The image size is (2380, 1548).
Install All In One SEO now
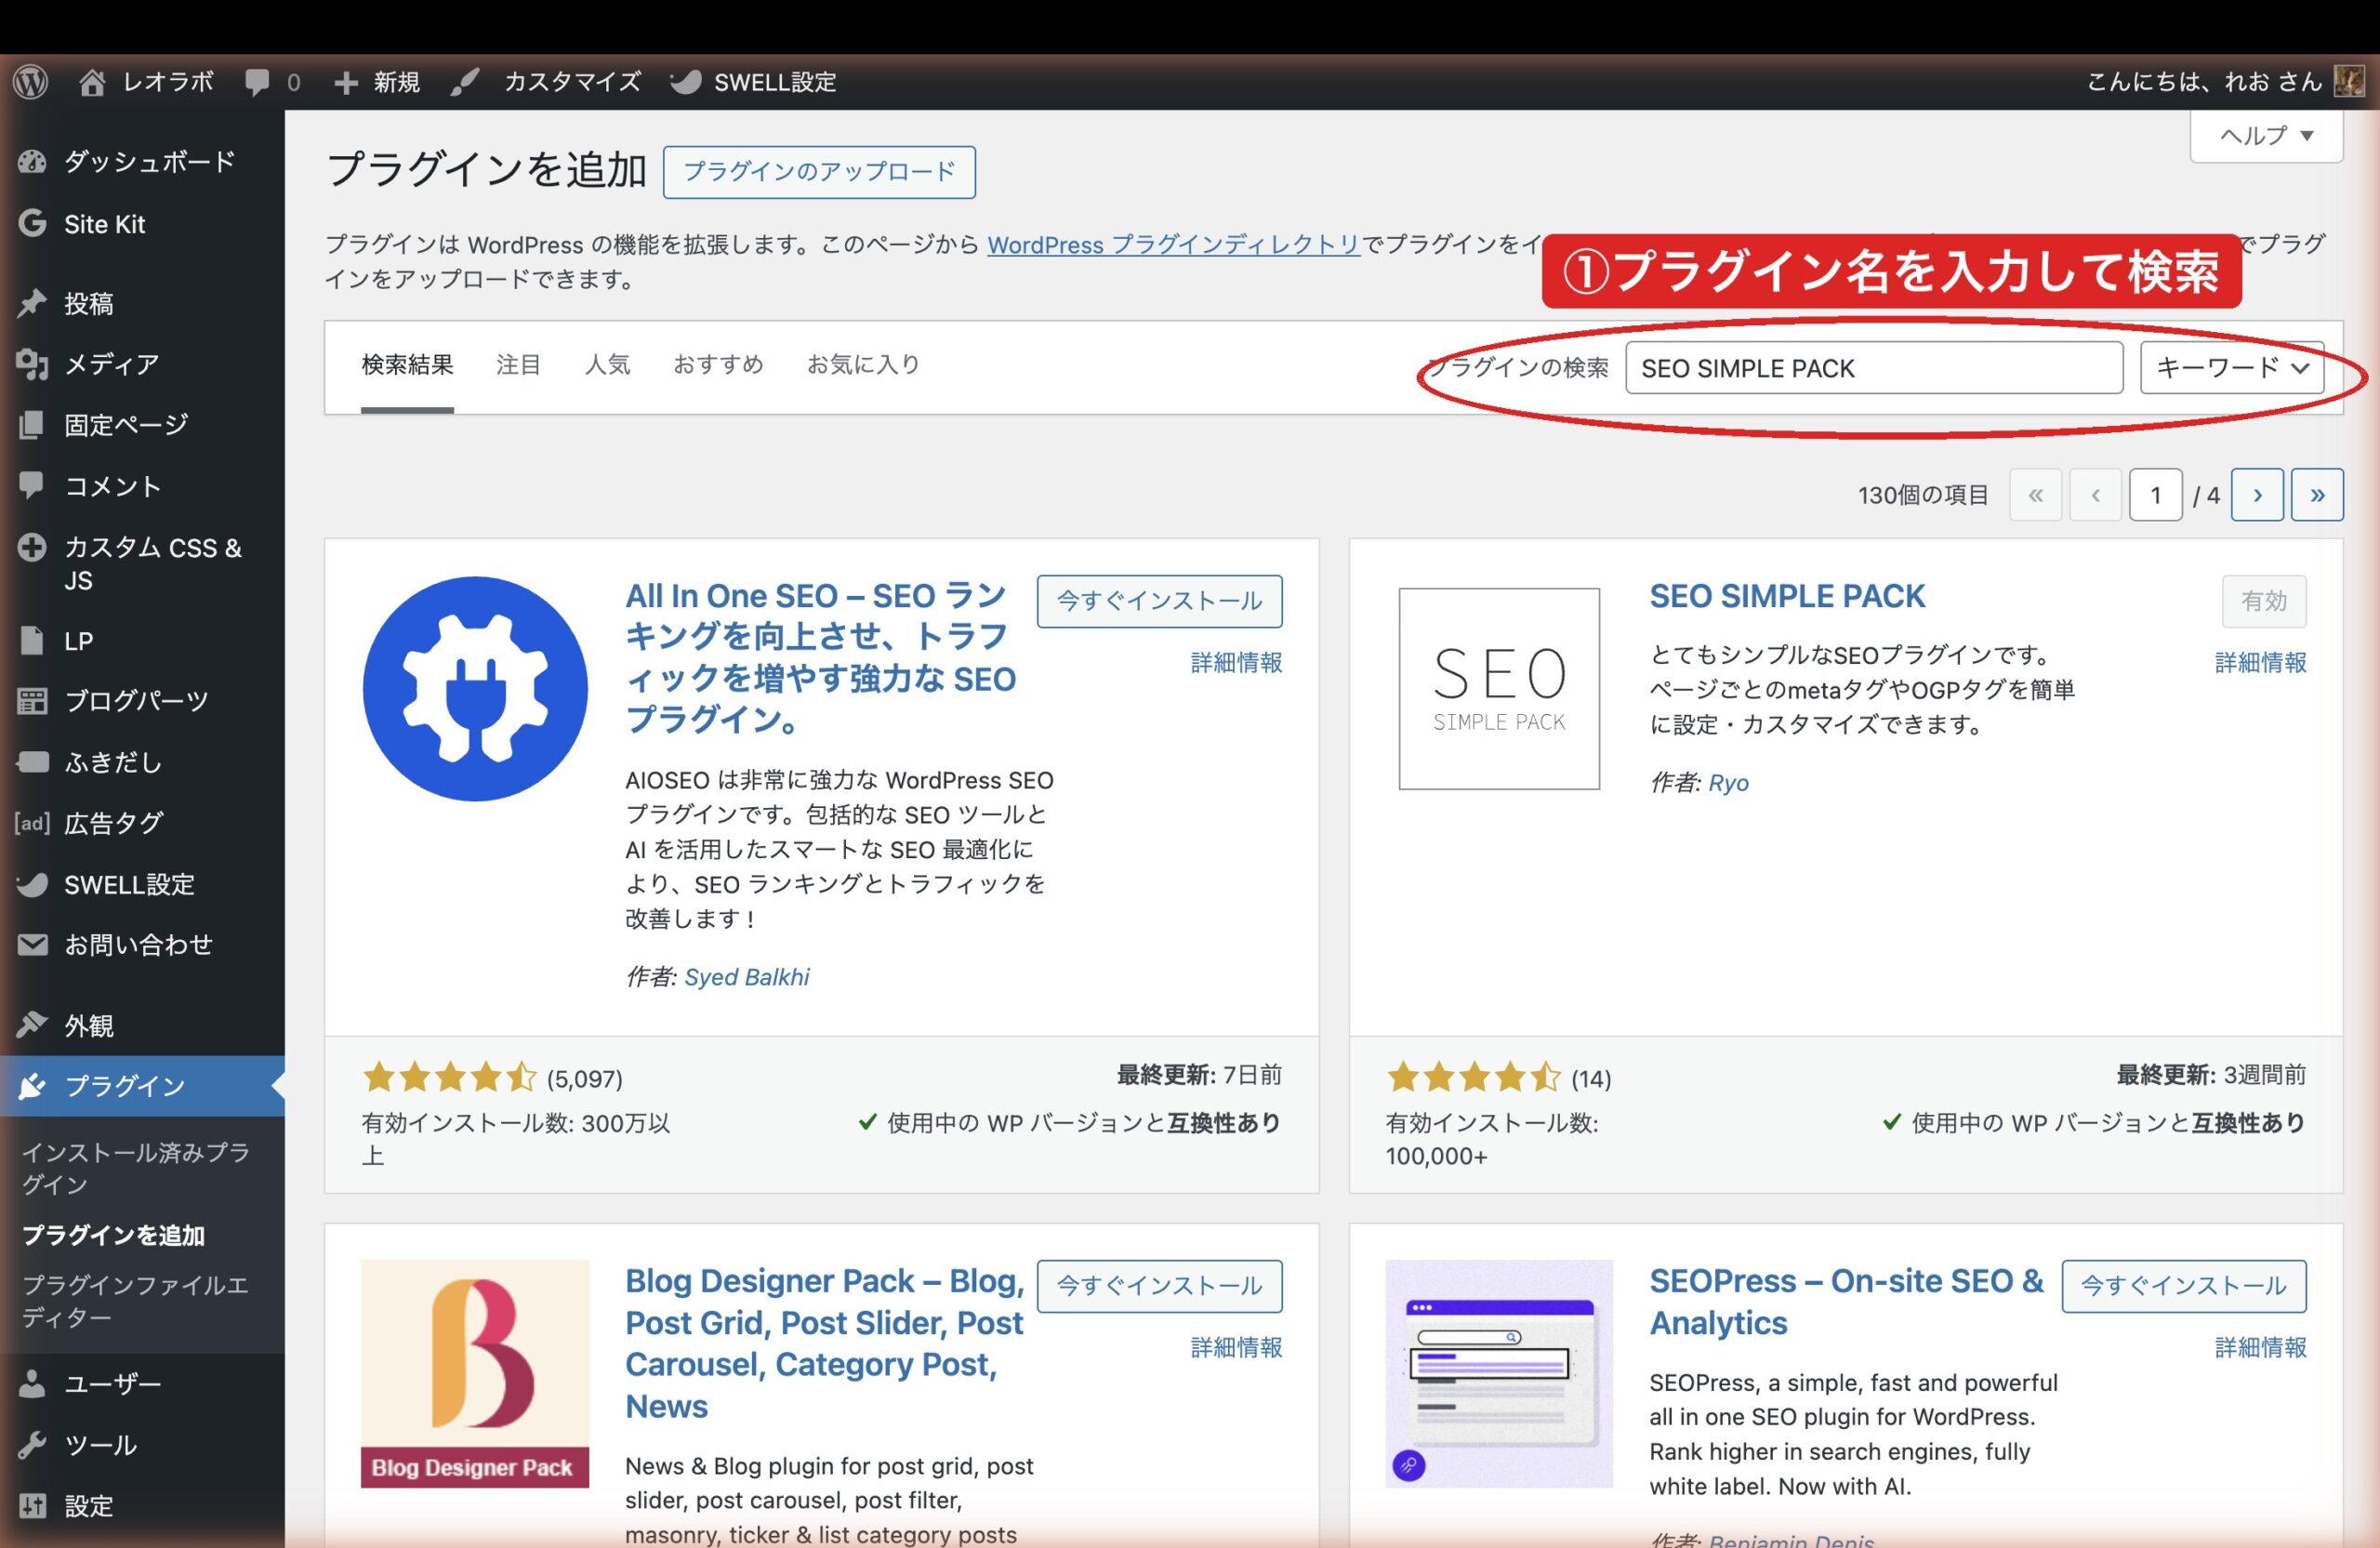point(1159,601)
